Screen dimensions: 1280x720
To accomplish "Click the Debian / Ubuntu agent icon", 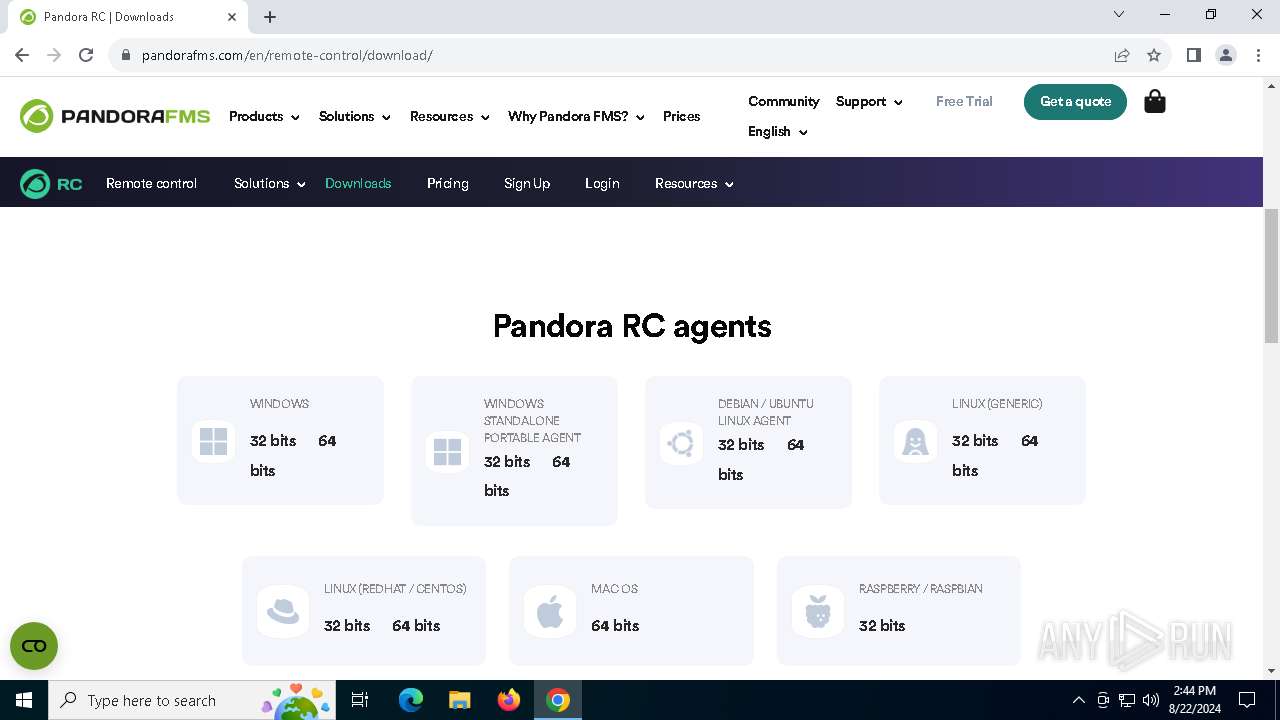I will coord(681,443).
